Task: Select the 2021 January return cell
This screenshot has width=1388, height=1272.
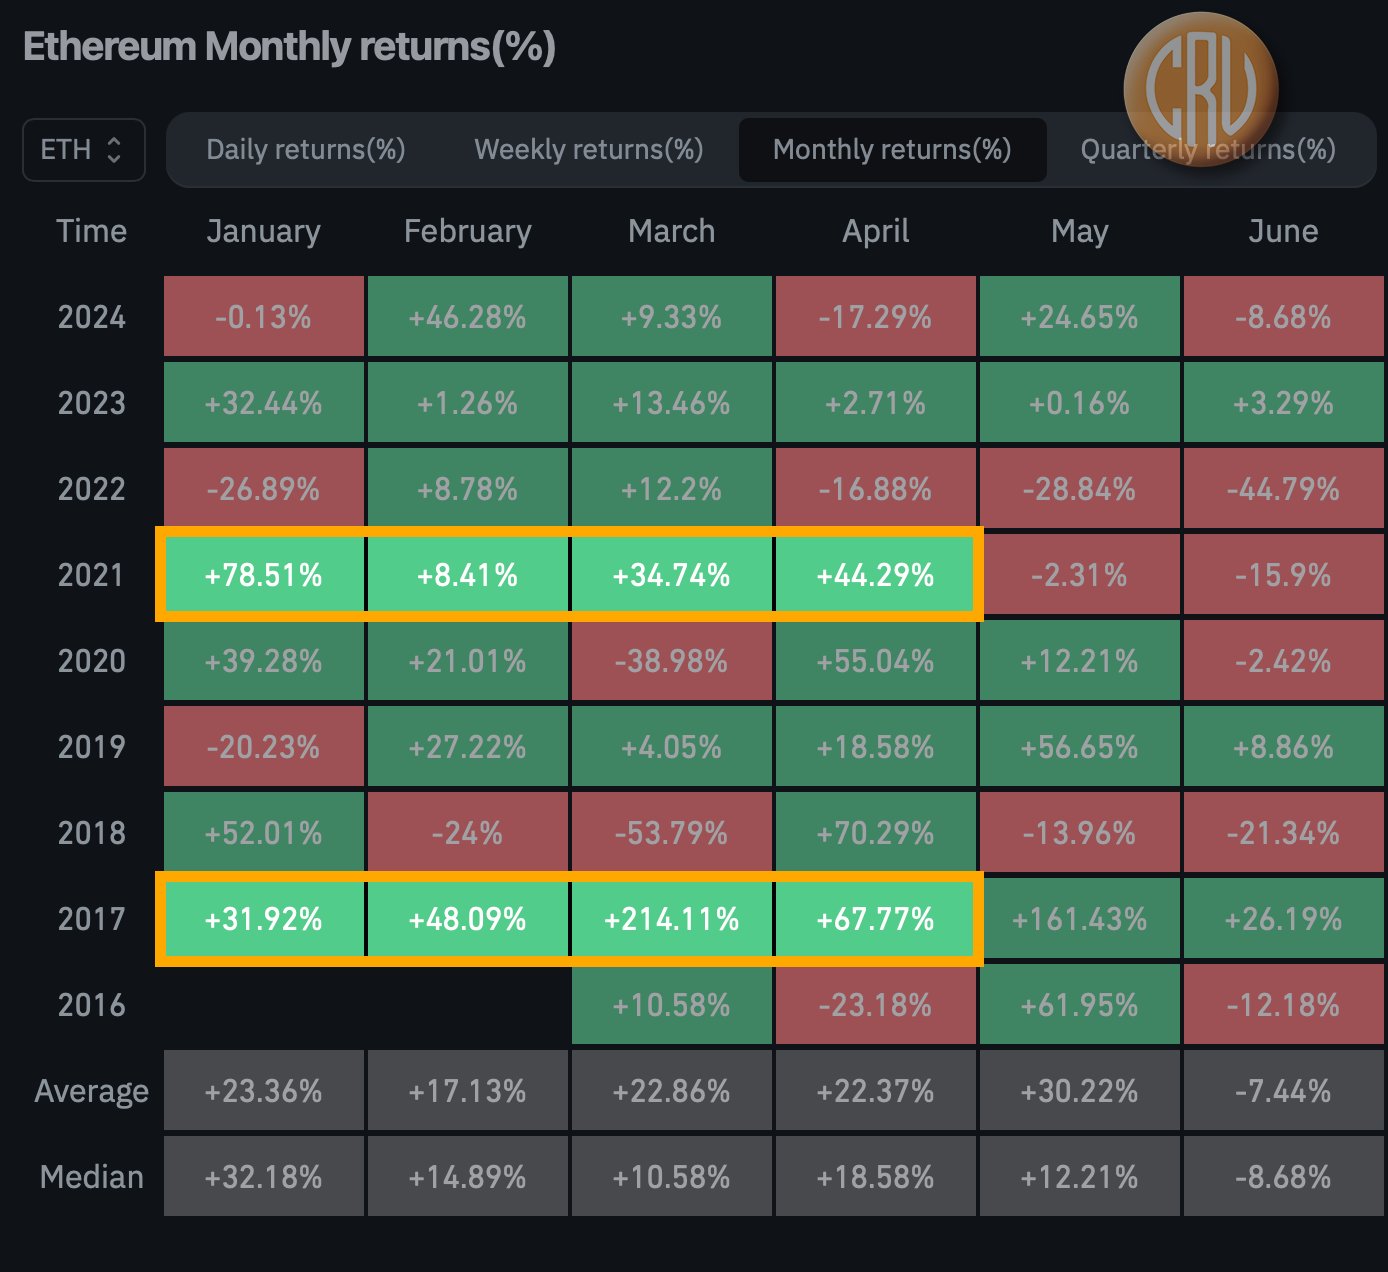Action: point(263,574)
